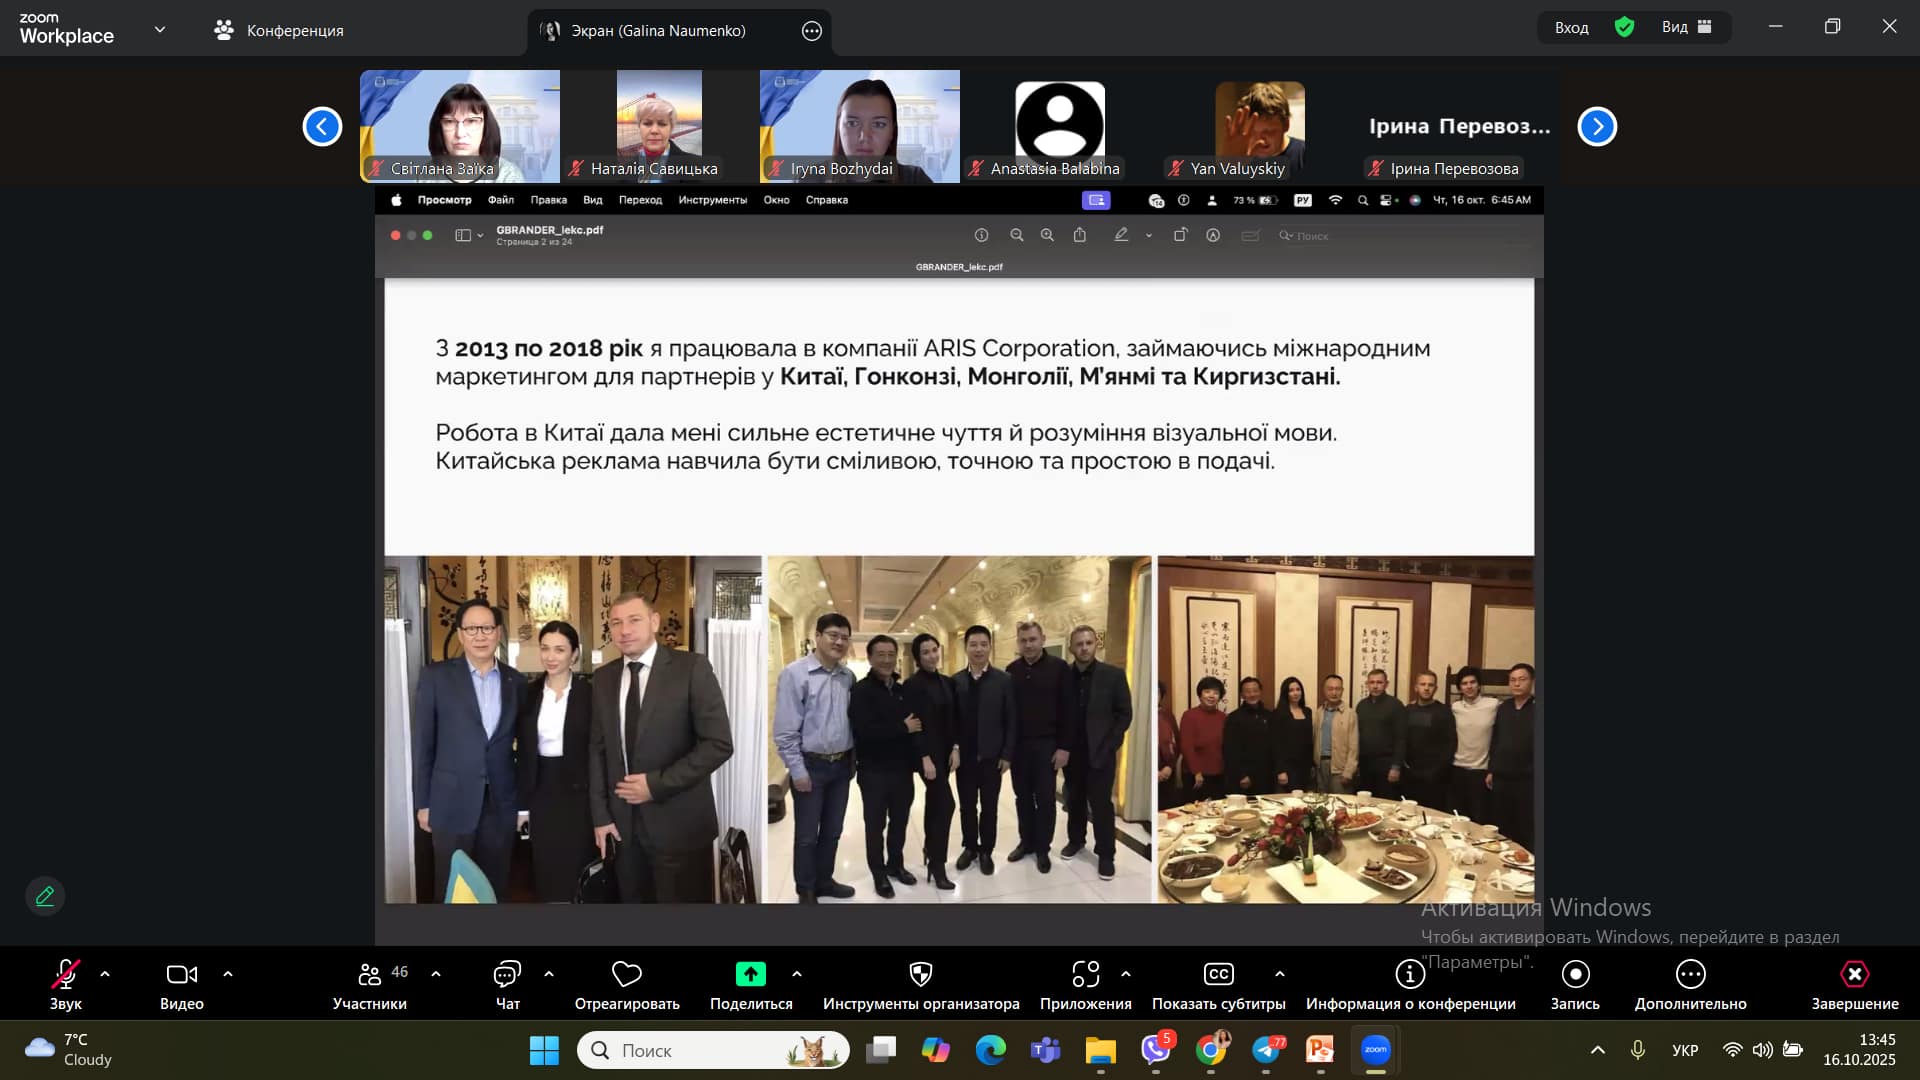This screenshot has height=1080, width=1920.
Task: Start recording with the Запись button
Action: point(1575,975)
